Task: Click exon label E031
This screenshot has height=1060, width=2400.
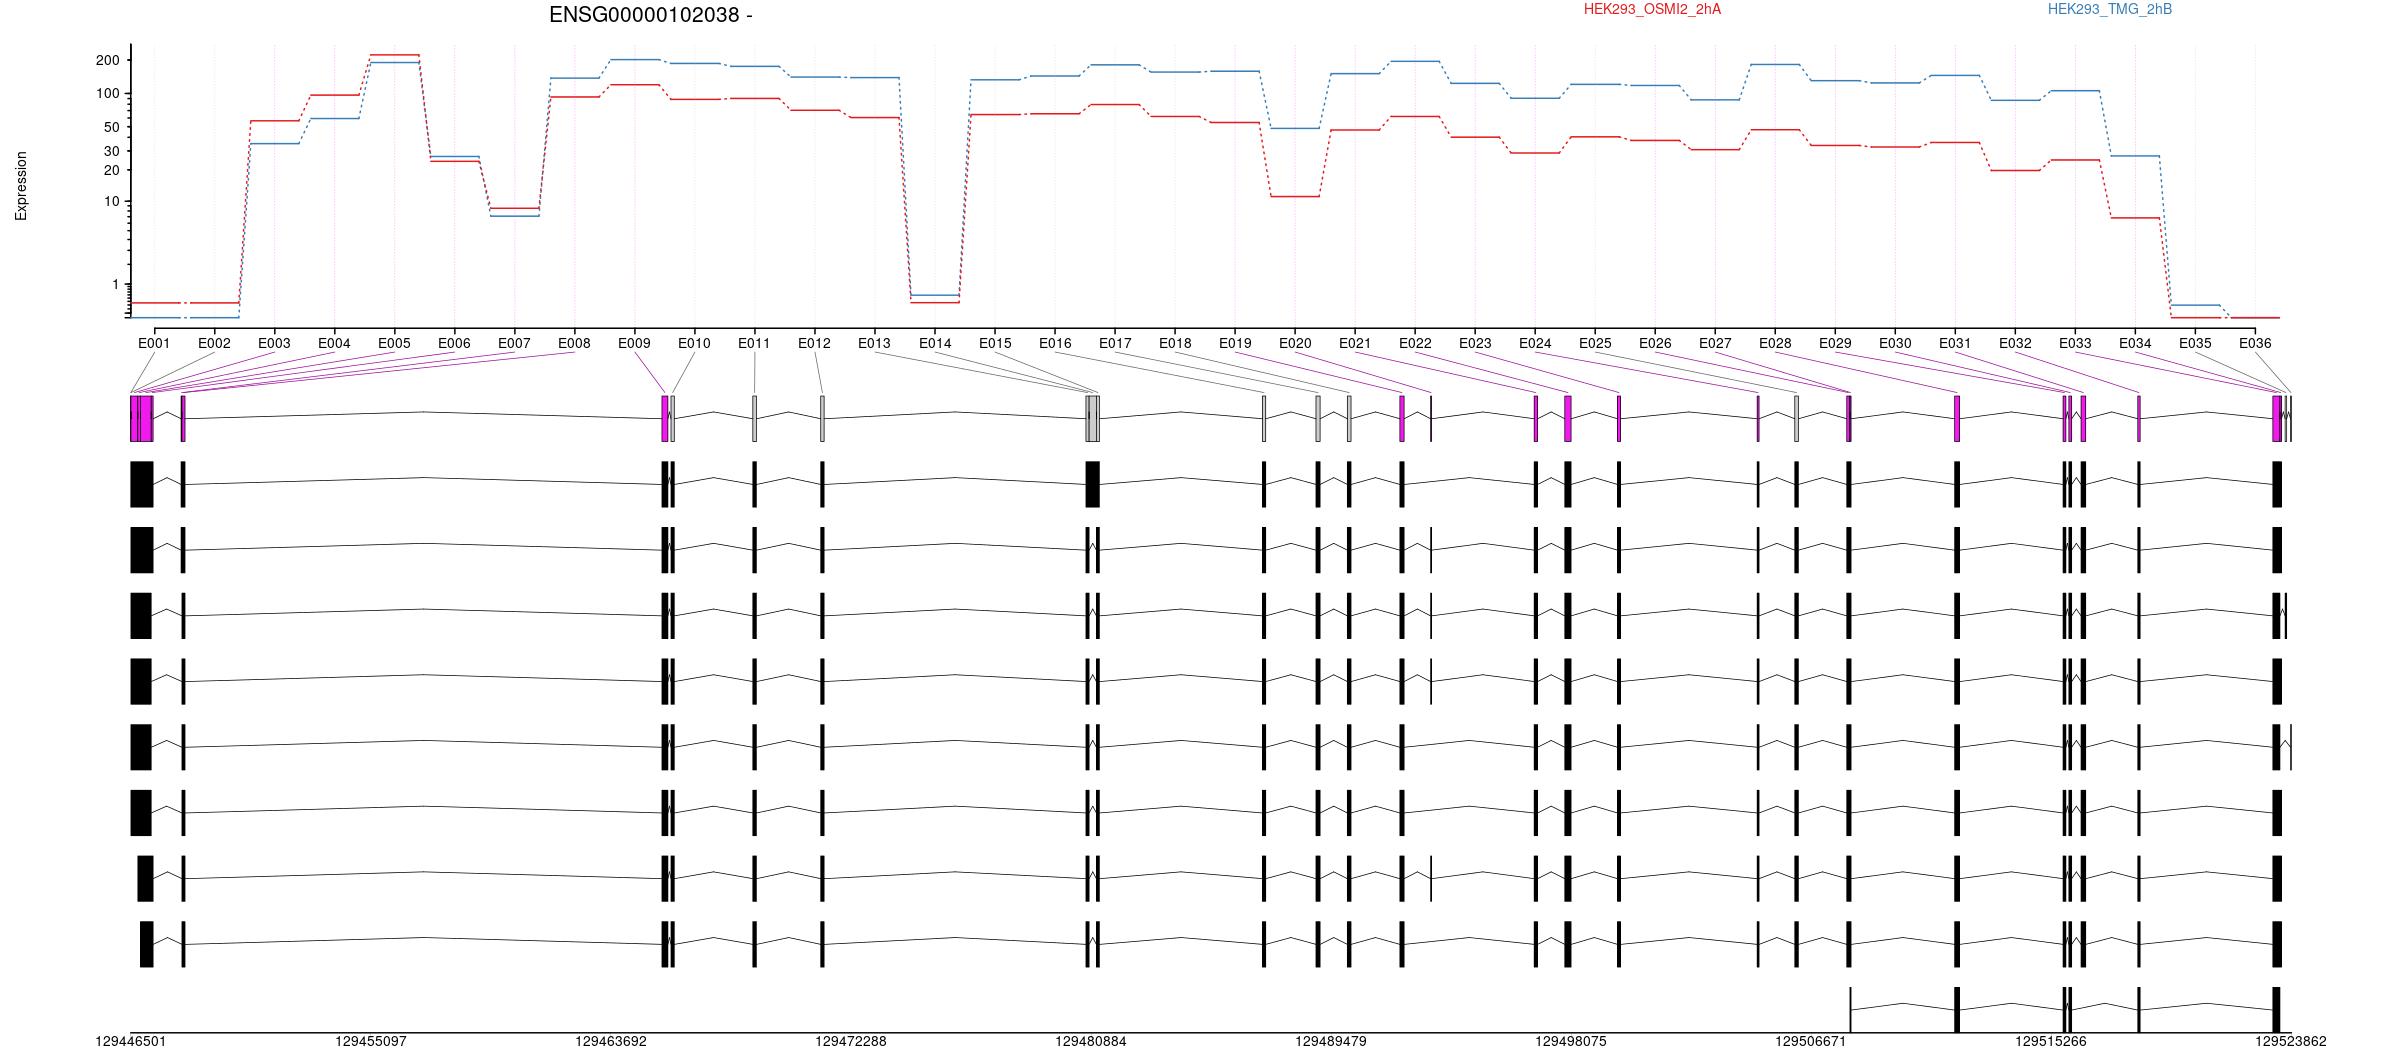Action: point(1955,343)
